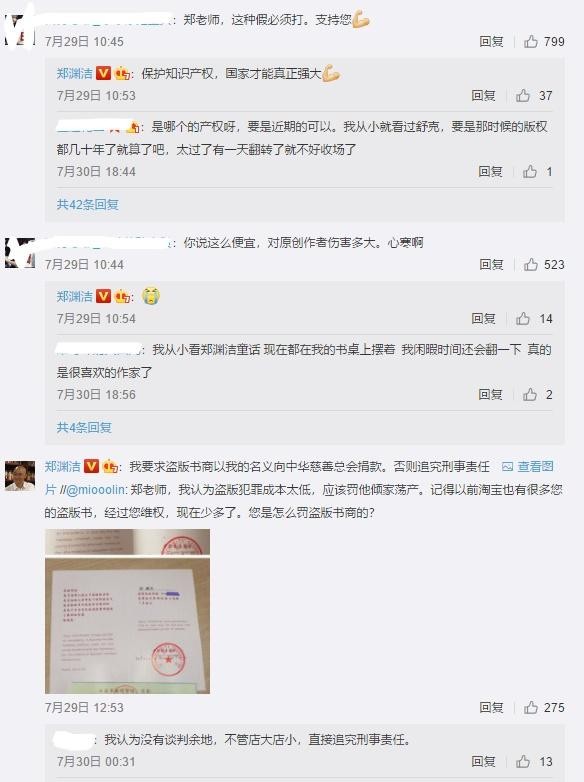Like the post dated 7月29日 12:53

531,707
